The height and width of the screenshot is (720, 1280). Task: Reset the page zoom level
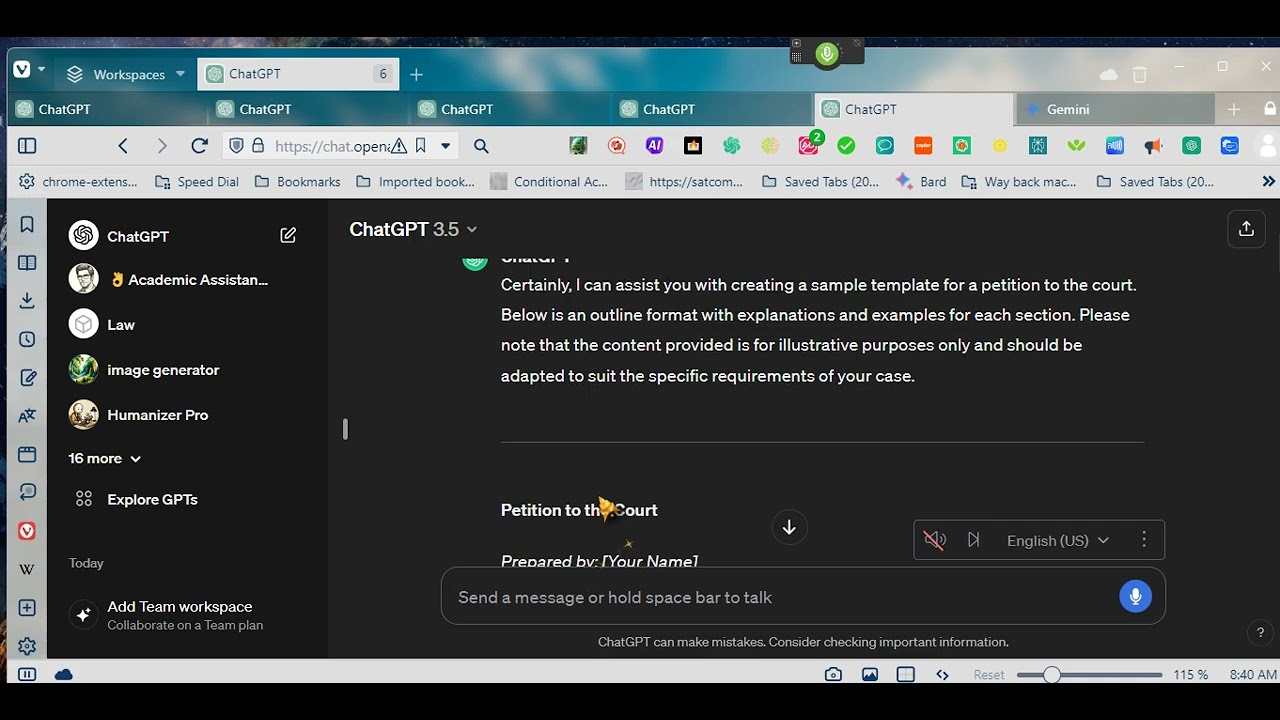pyautogui.click(x=989, y=675)
